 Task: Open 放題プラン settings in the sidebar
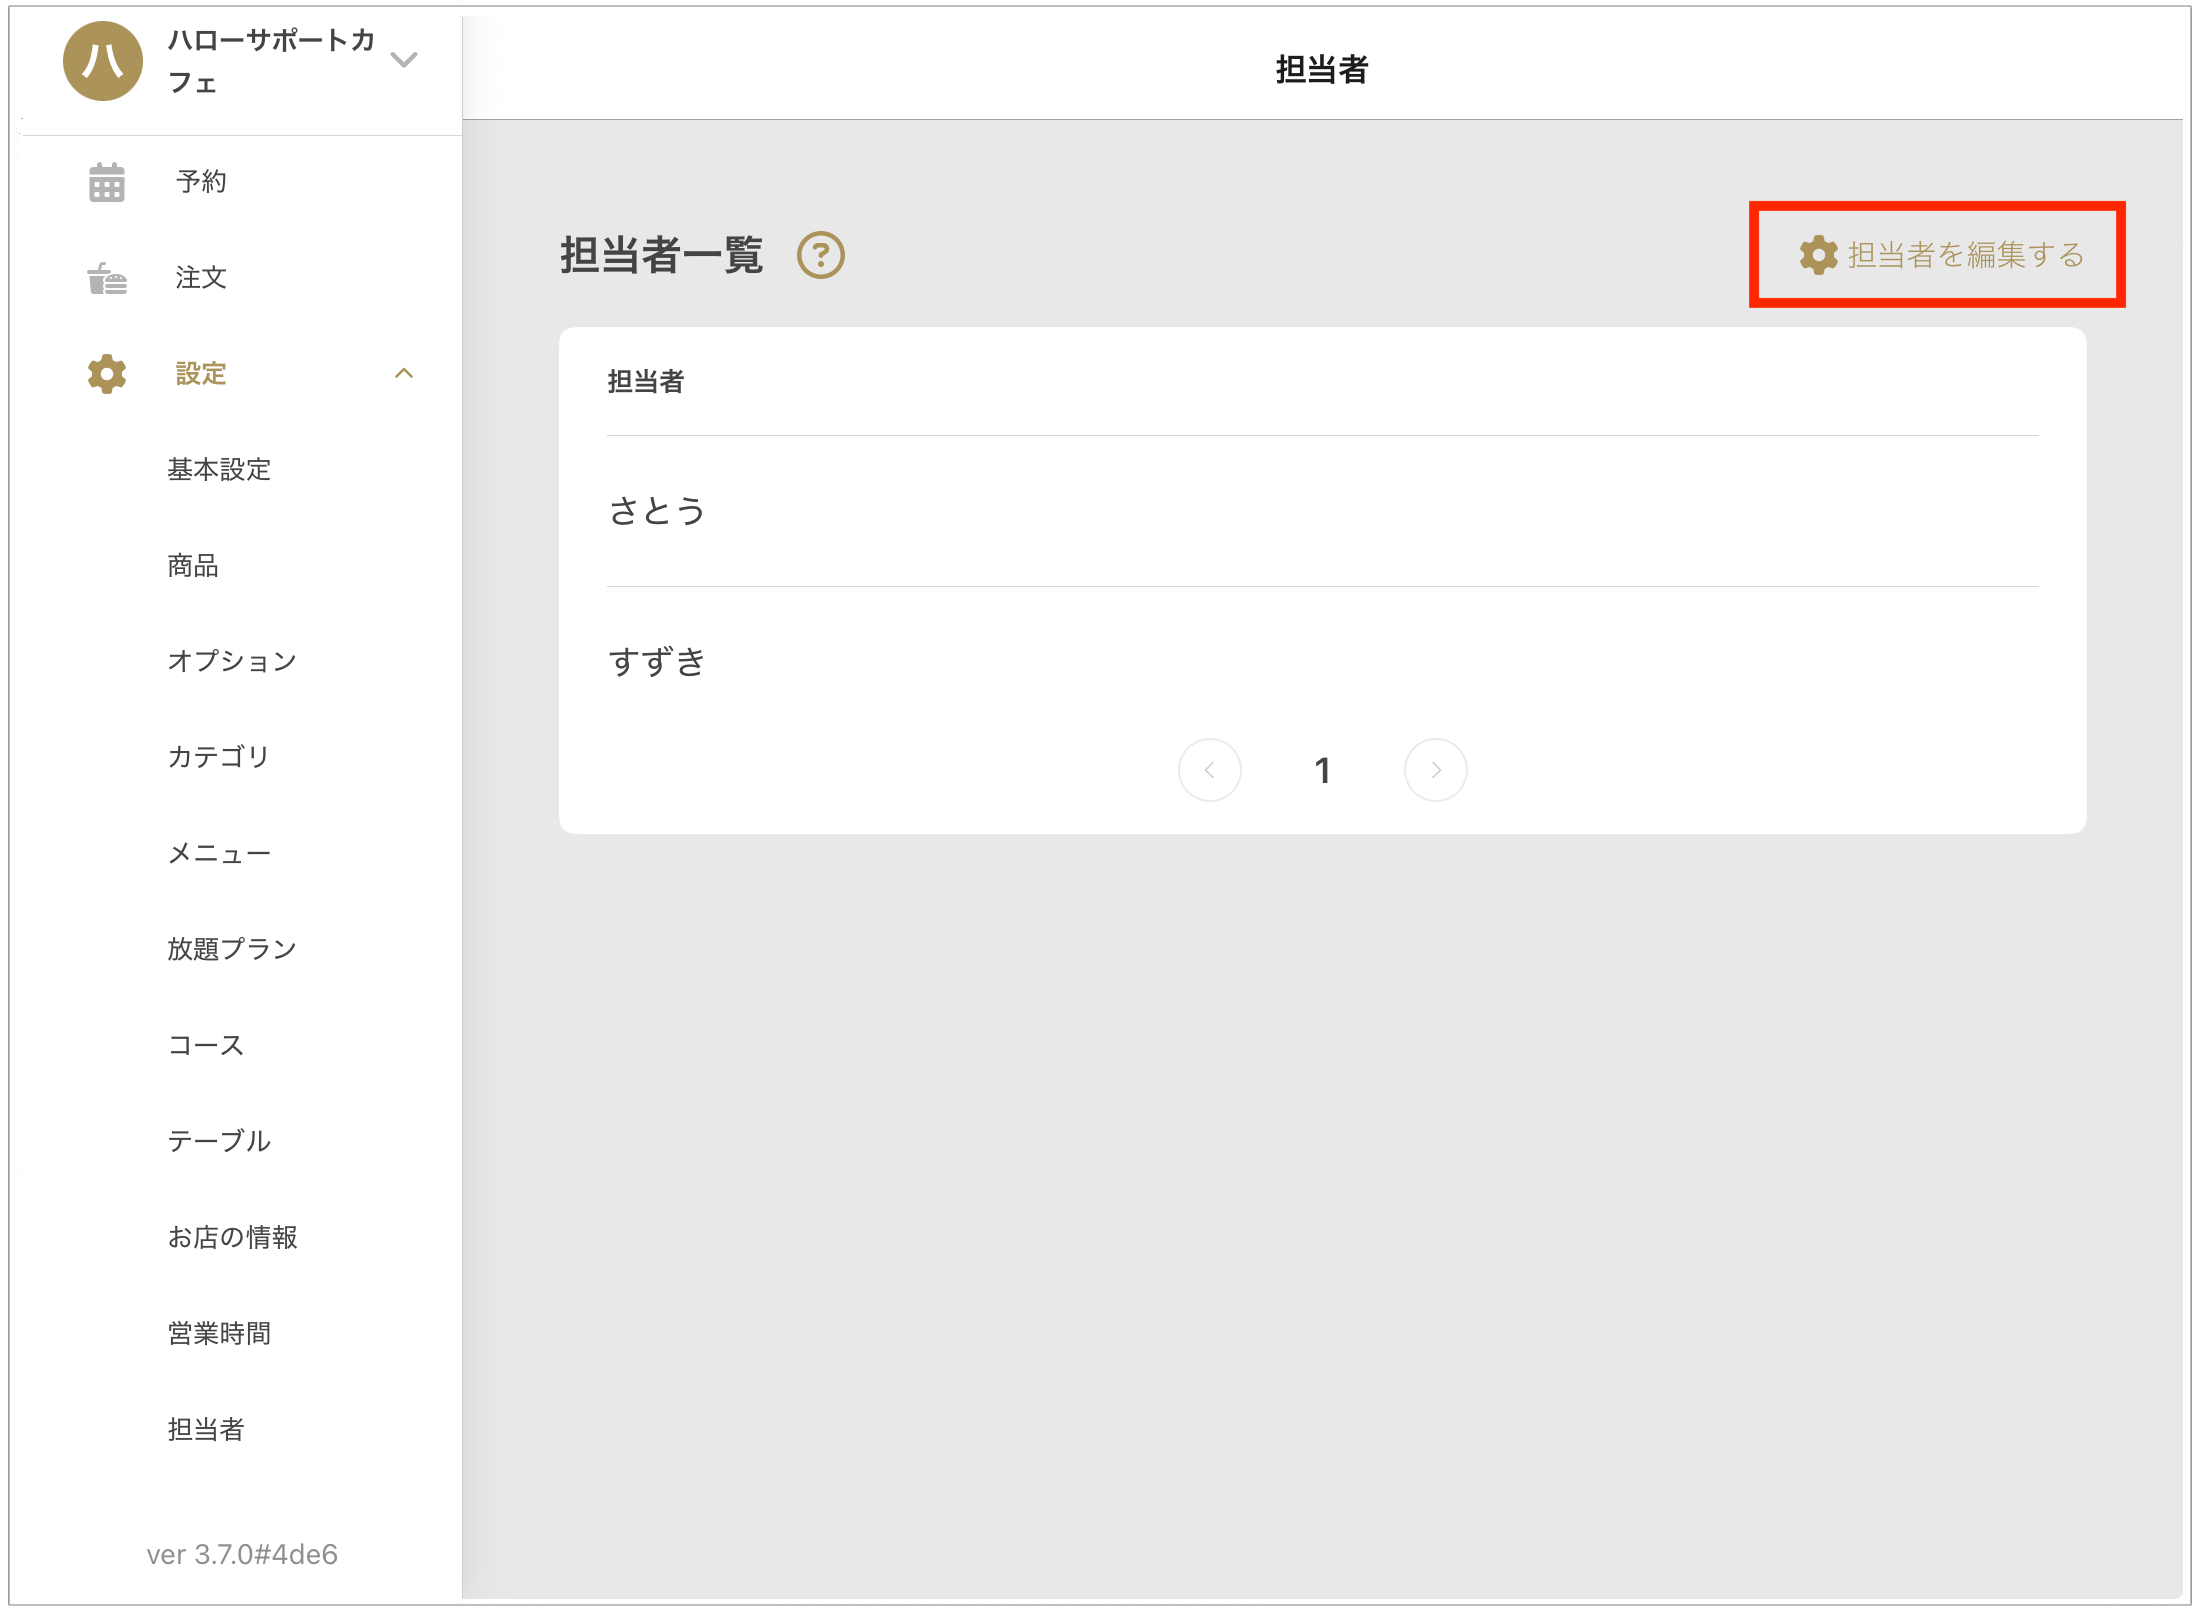coord(232,949)
